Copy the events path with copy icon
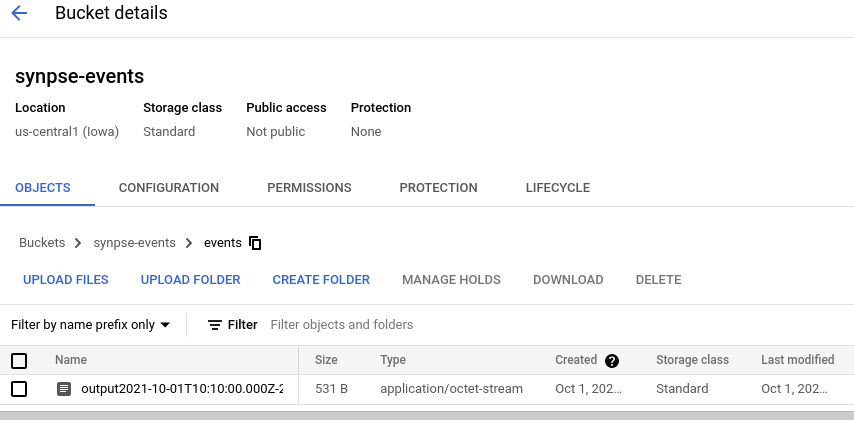Screen dimensions: 854x435 (x=255, y=243)
